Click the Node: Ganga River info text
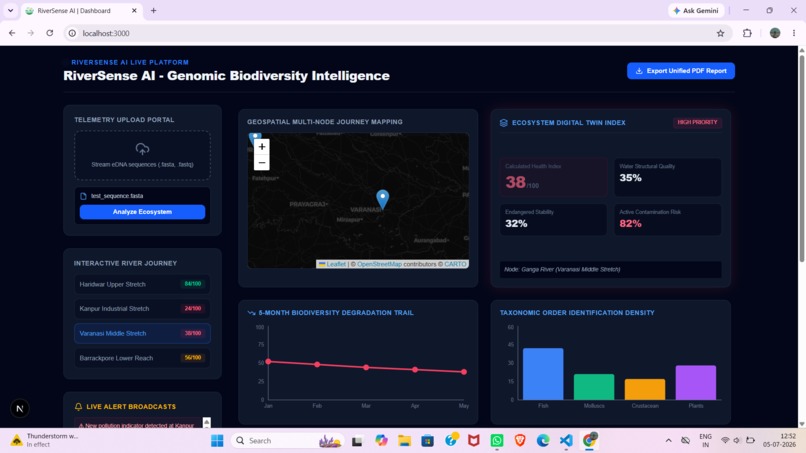Screen dimensions: 806x453 click(562, 269)
